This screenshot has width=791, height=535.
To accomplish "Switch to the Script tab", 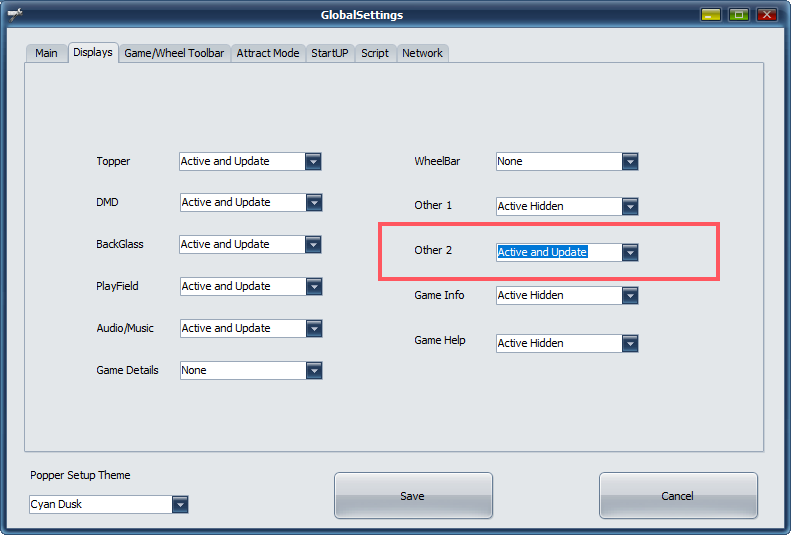I will [375, 54].
